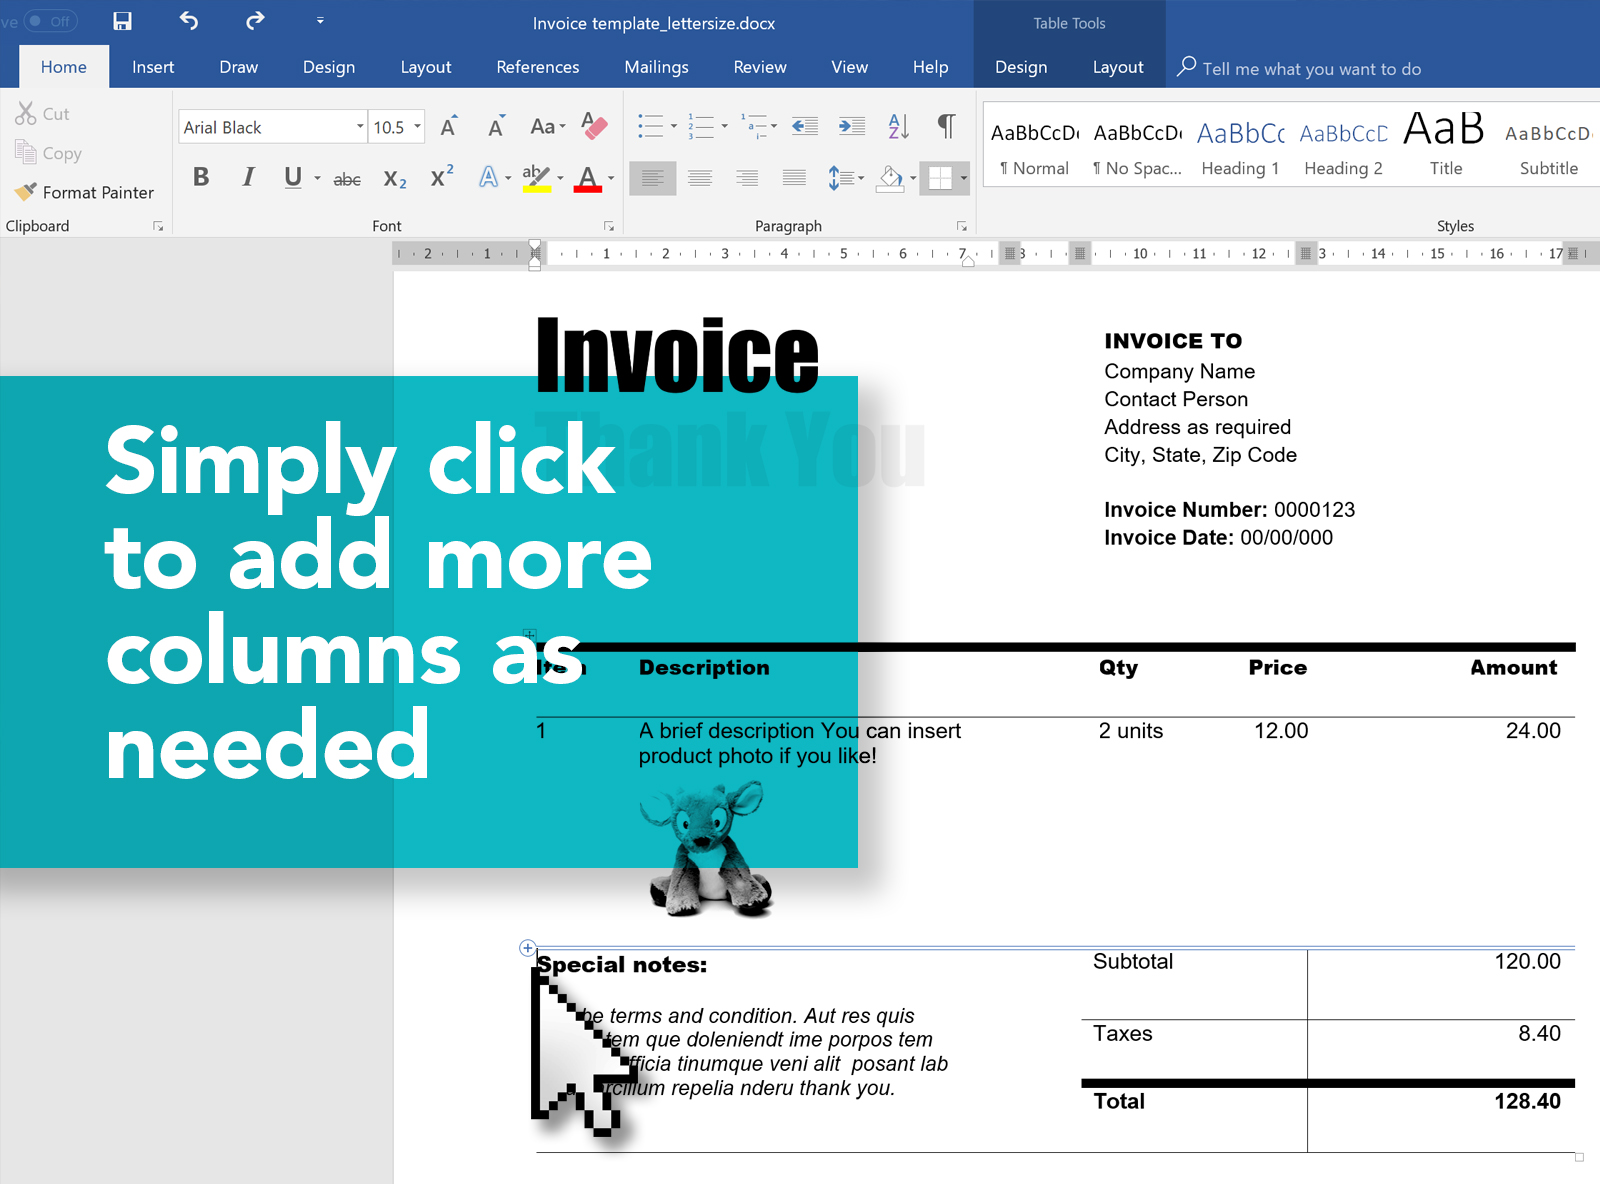
Task: Decrease the paragraph indent
Action: pyautogui.click(x=805, y=126)
